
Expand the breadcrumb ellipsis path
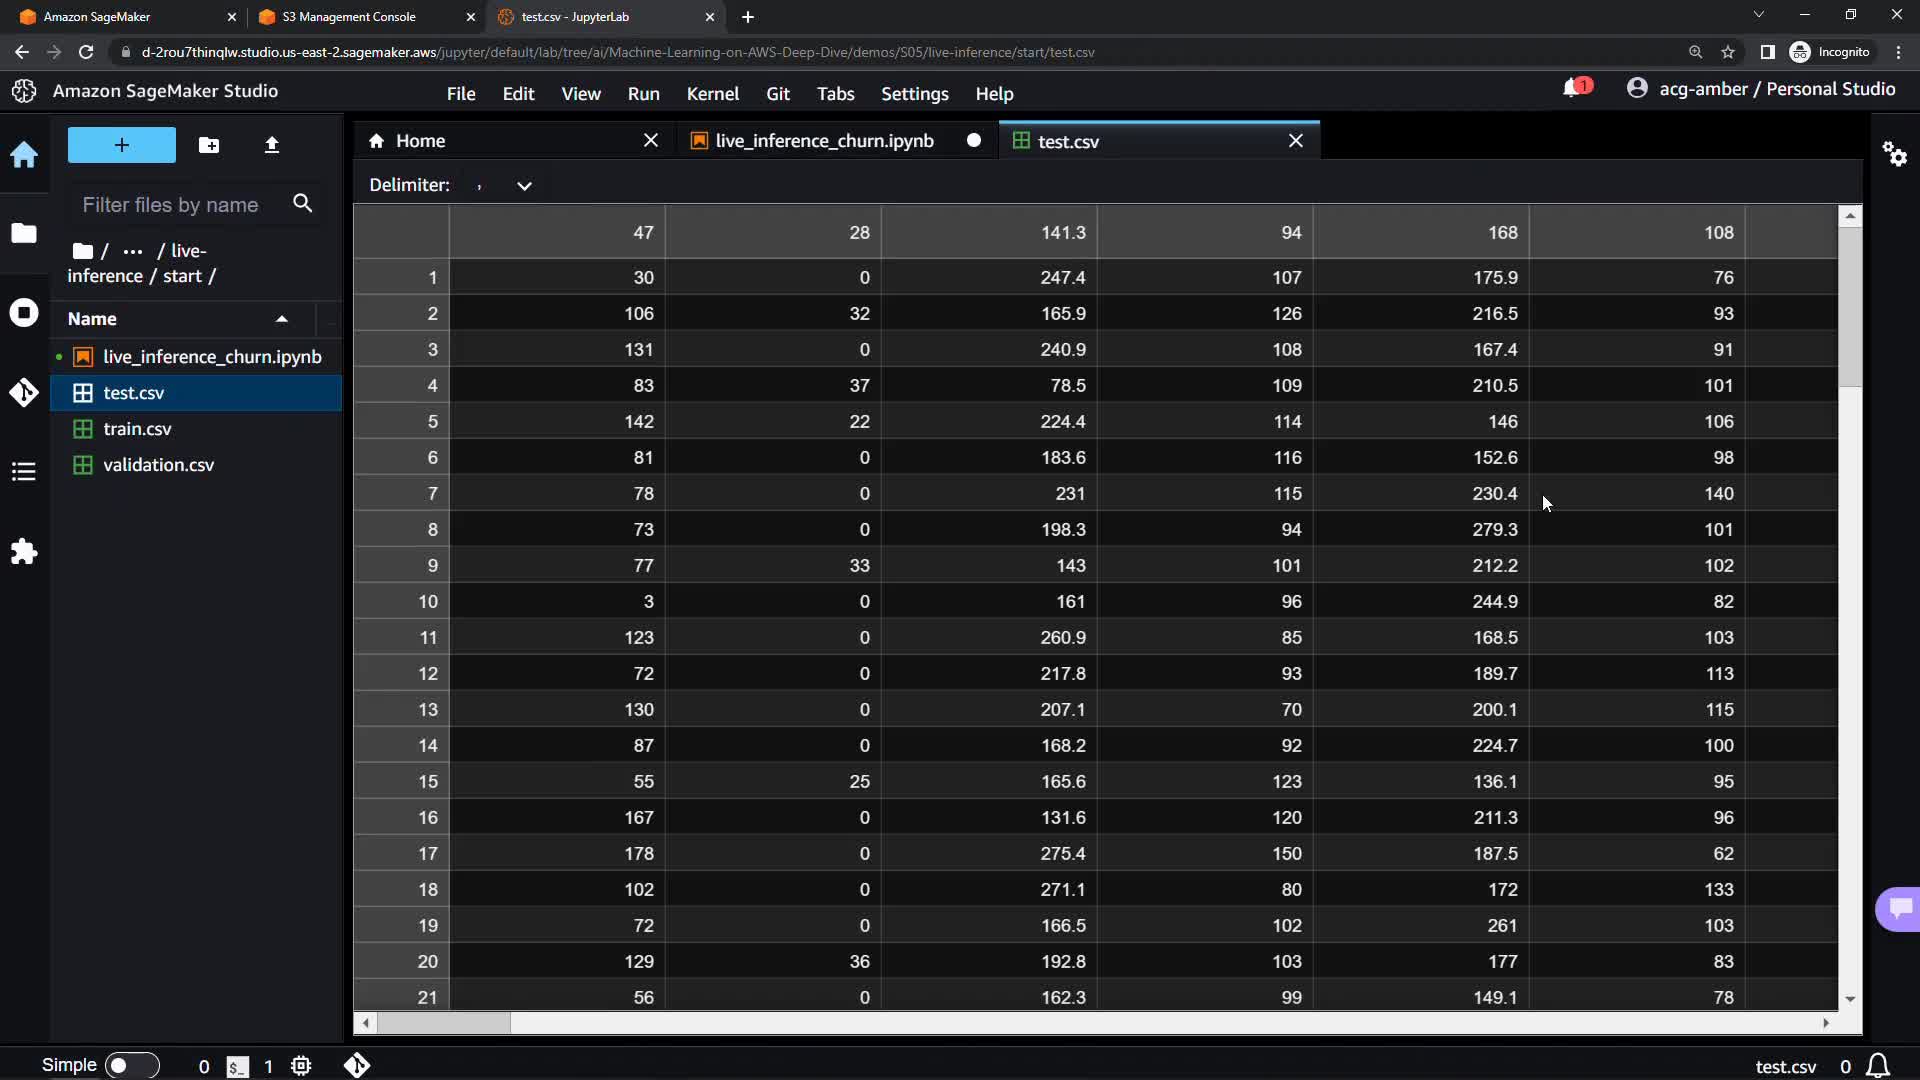(133, 251)
